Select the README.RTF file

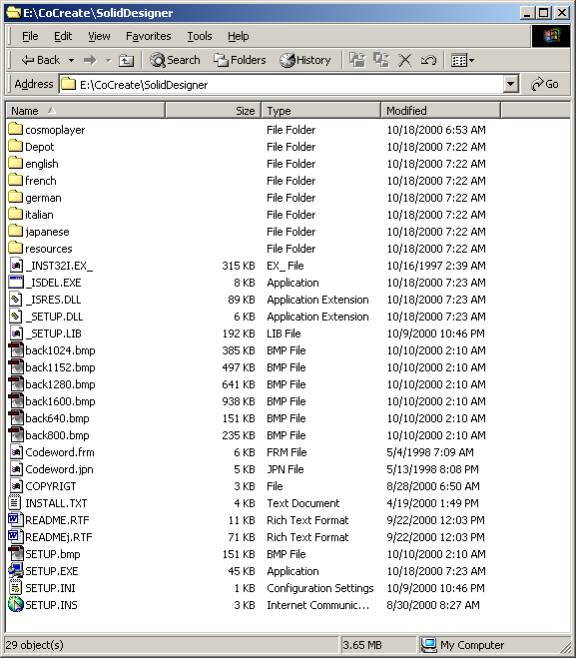[x=57, y=520]
